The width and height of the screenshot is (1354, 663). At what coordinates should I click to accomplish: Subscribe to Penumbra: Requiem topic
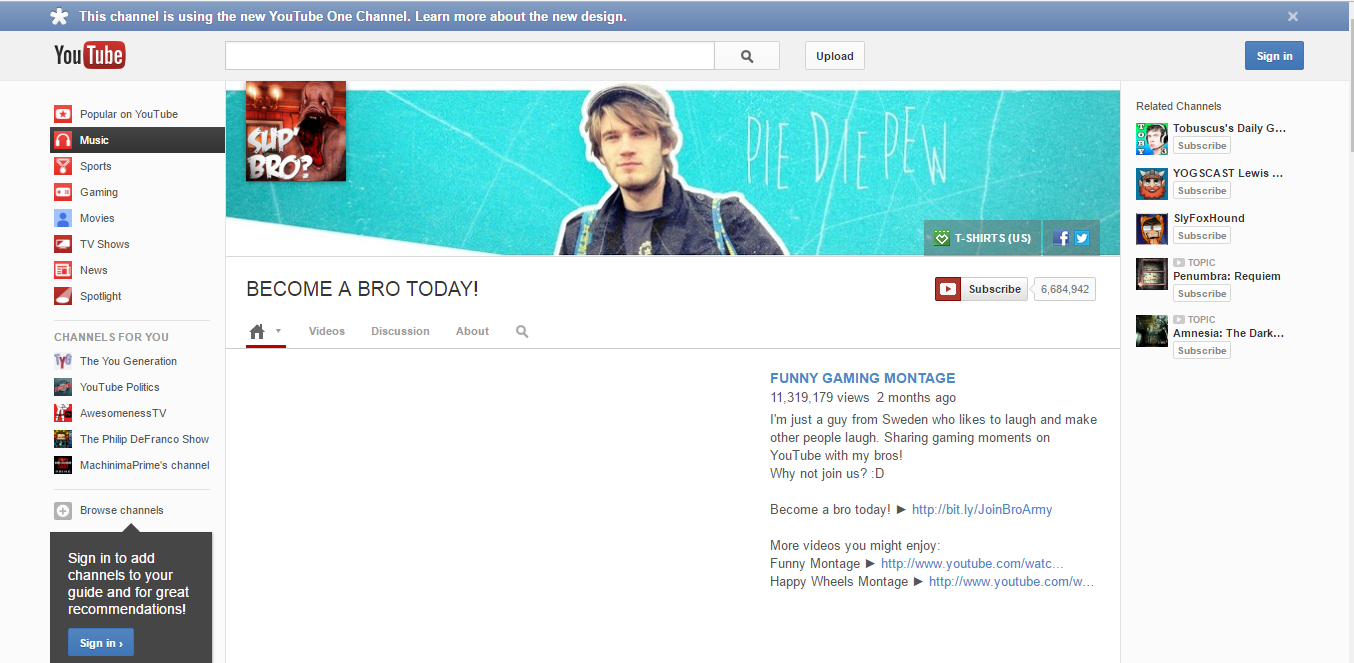[1202, 294]
